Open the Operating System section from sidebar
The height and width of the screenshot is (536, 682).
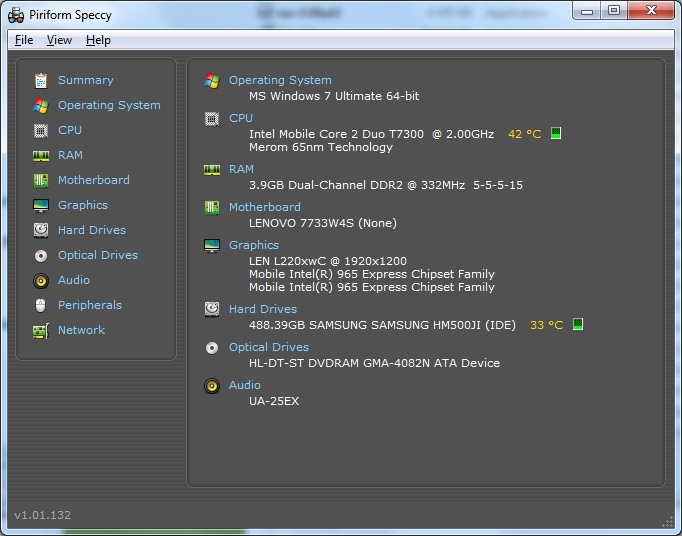(x=109, y=105)
